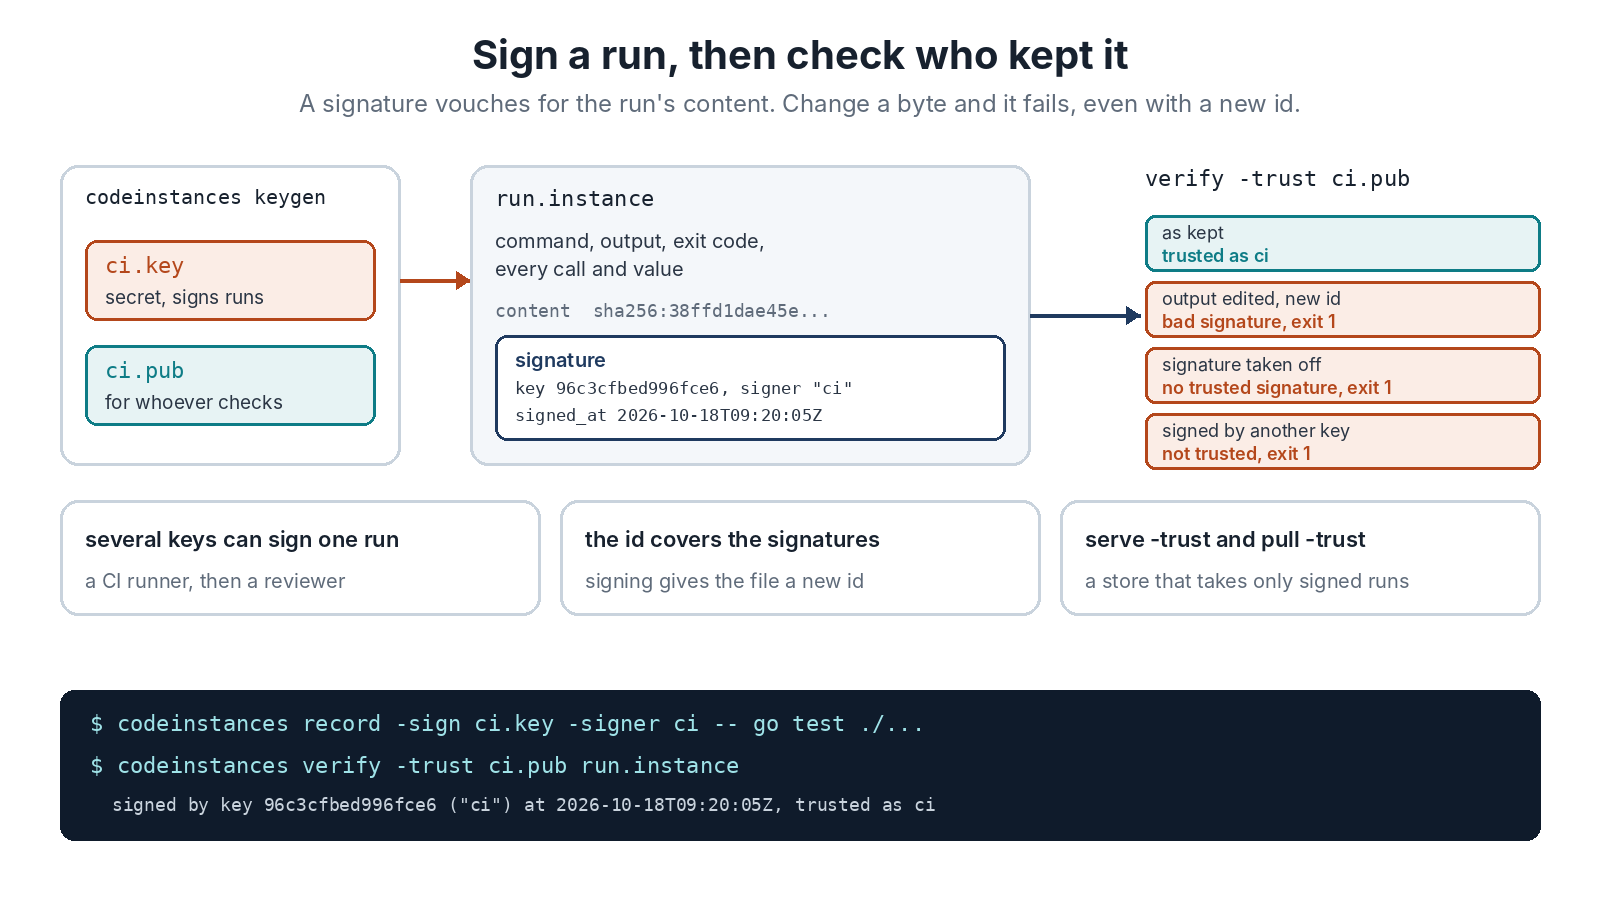Screen dimensions: 1600x900
Task: Select the ci.key secret key card
Action: [230, 280]
